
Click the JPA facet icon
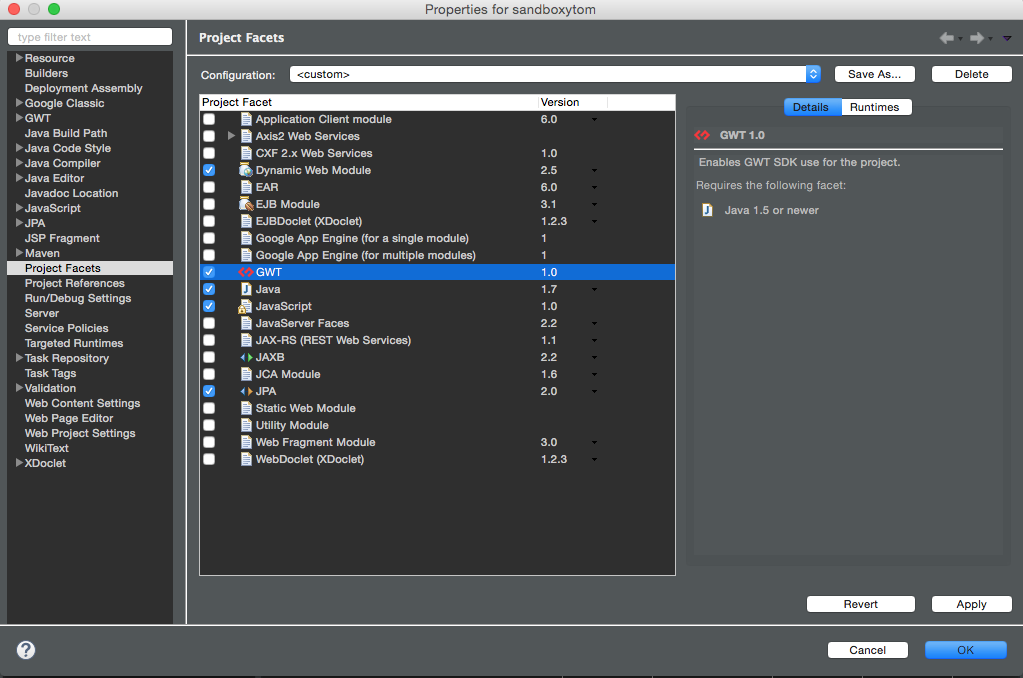(x=246, y=391)
